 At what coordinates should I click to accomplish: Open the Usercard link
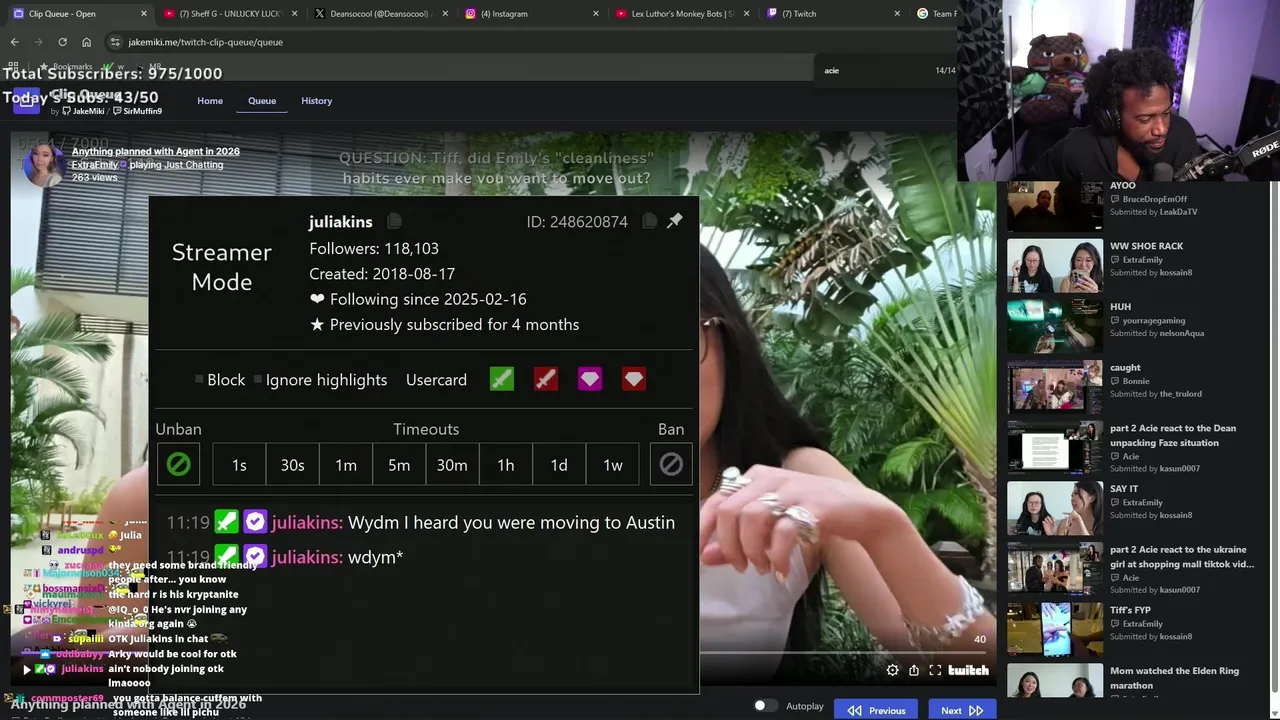(x=436, y=380)
